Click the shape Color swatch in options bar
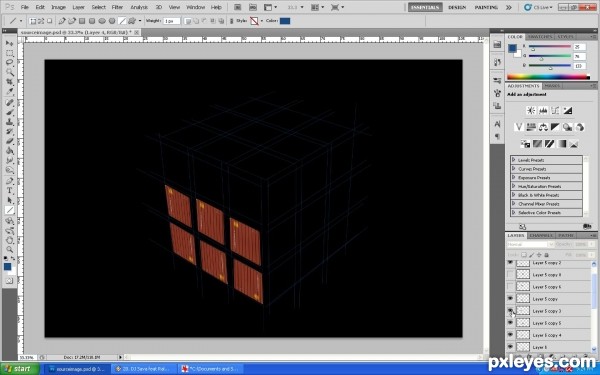Image resolution: width=600 pixels, height=375 pixels. click(x=285, y=21)
